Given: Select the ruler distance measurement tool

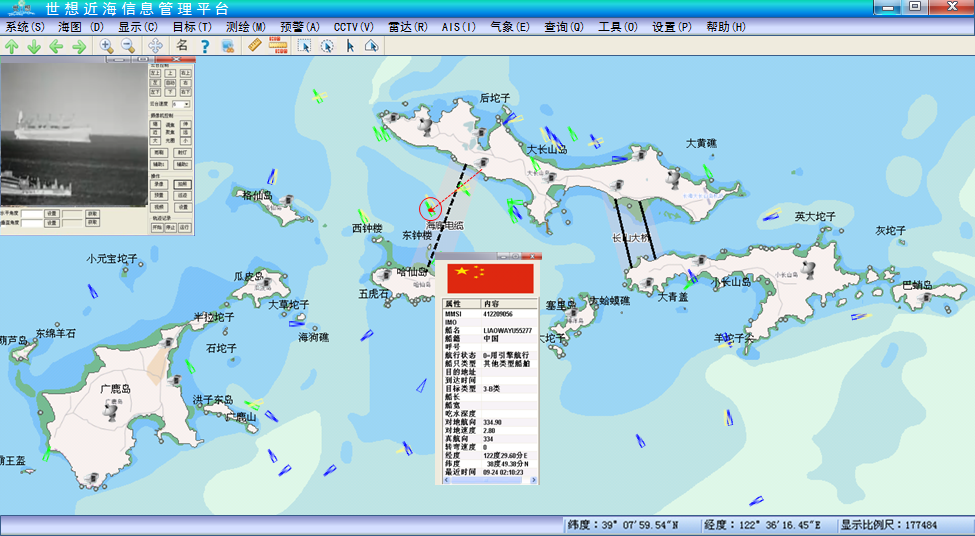Looking at the screenshot, I should 254,46.
